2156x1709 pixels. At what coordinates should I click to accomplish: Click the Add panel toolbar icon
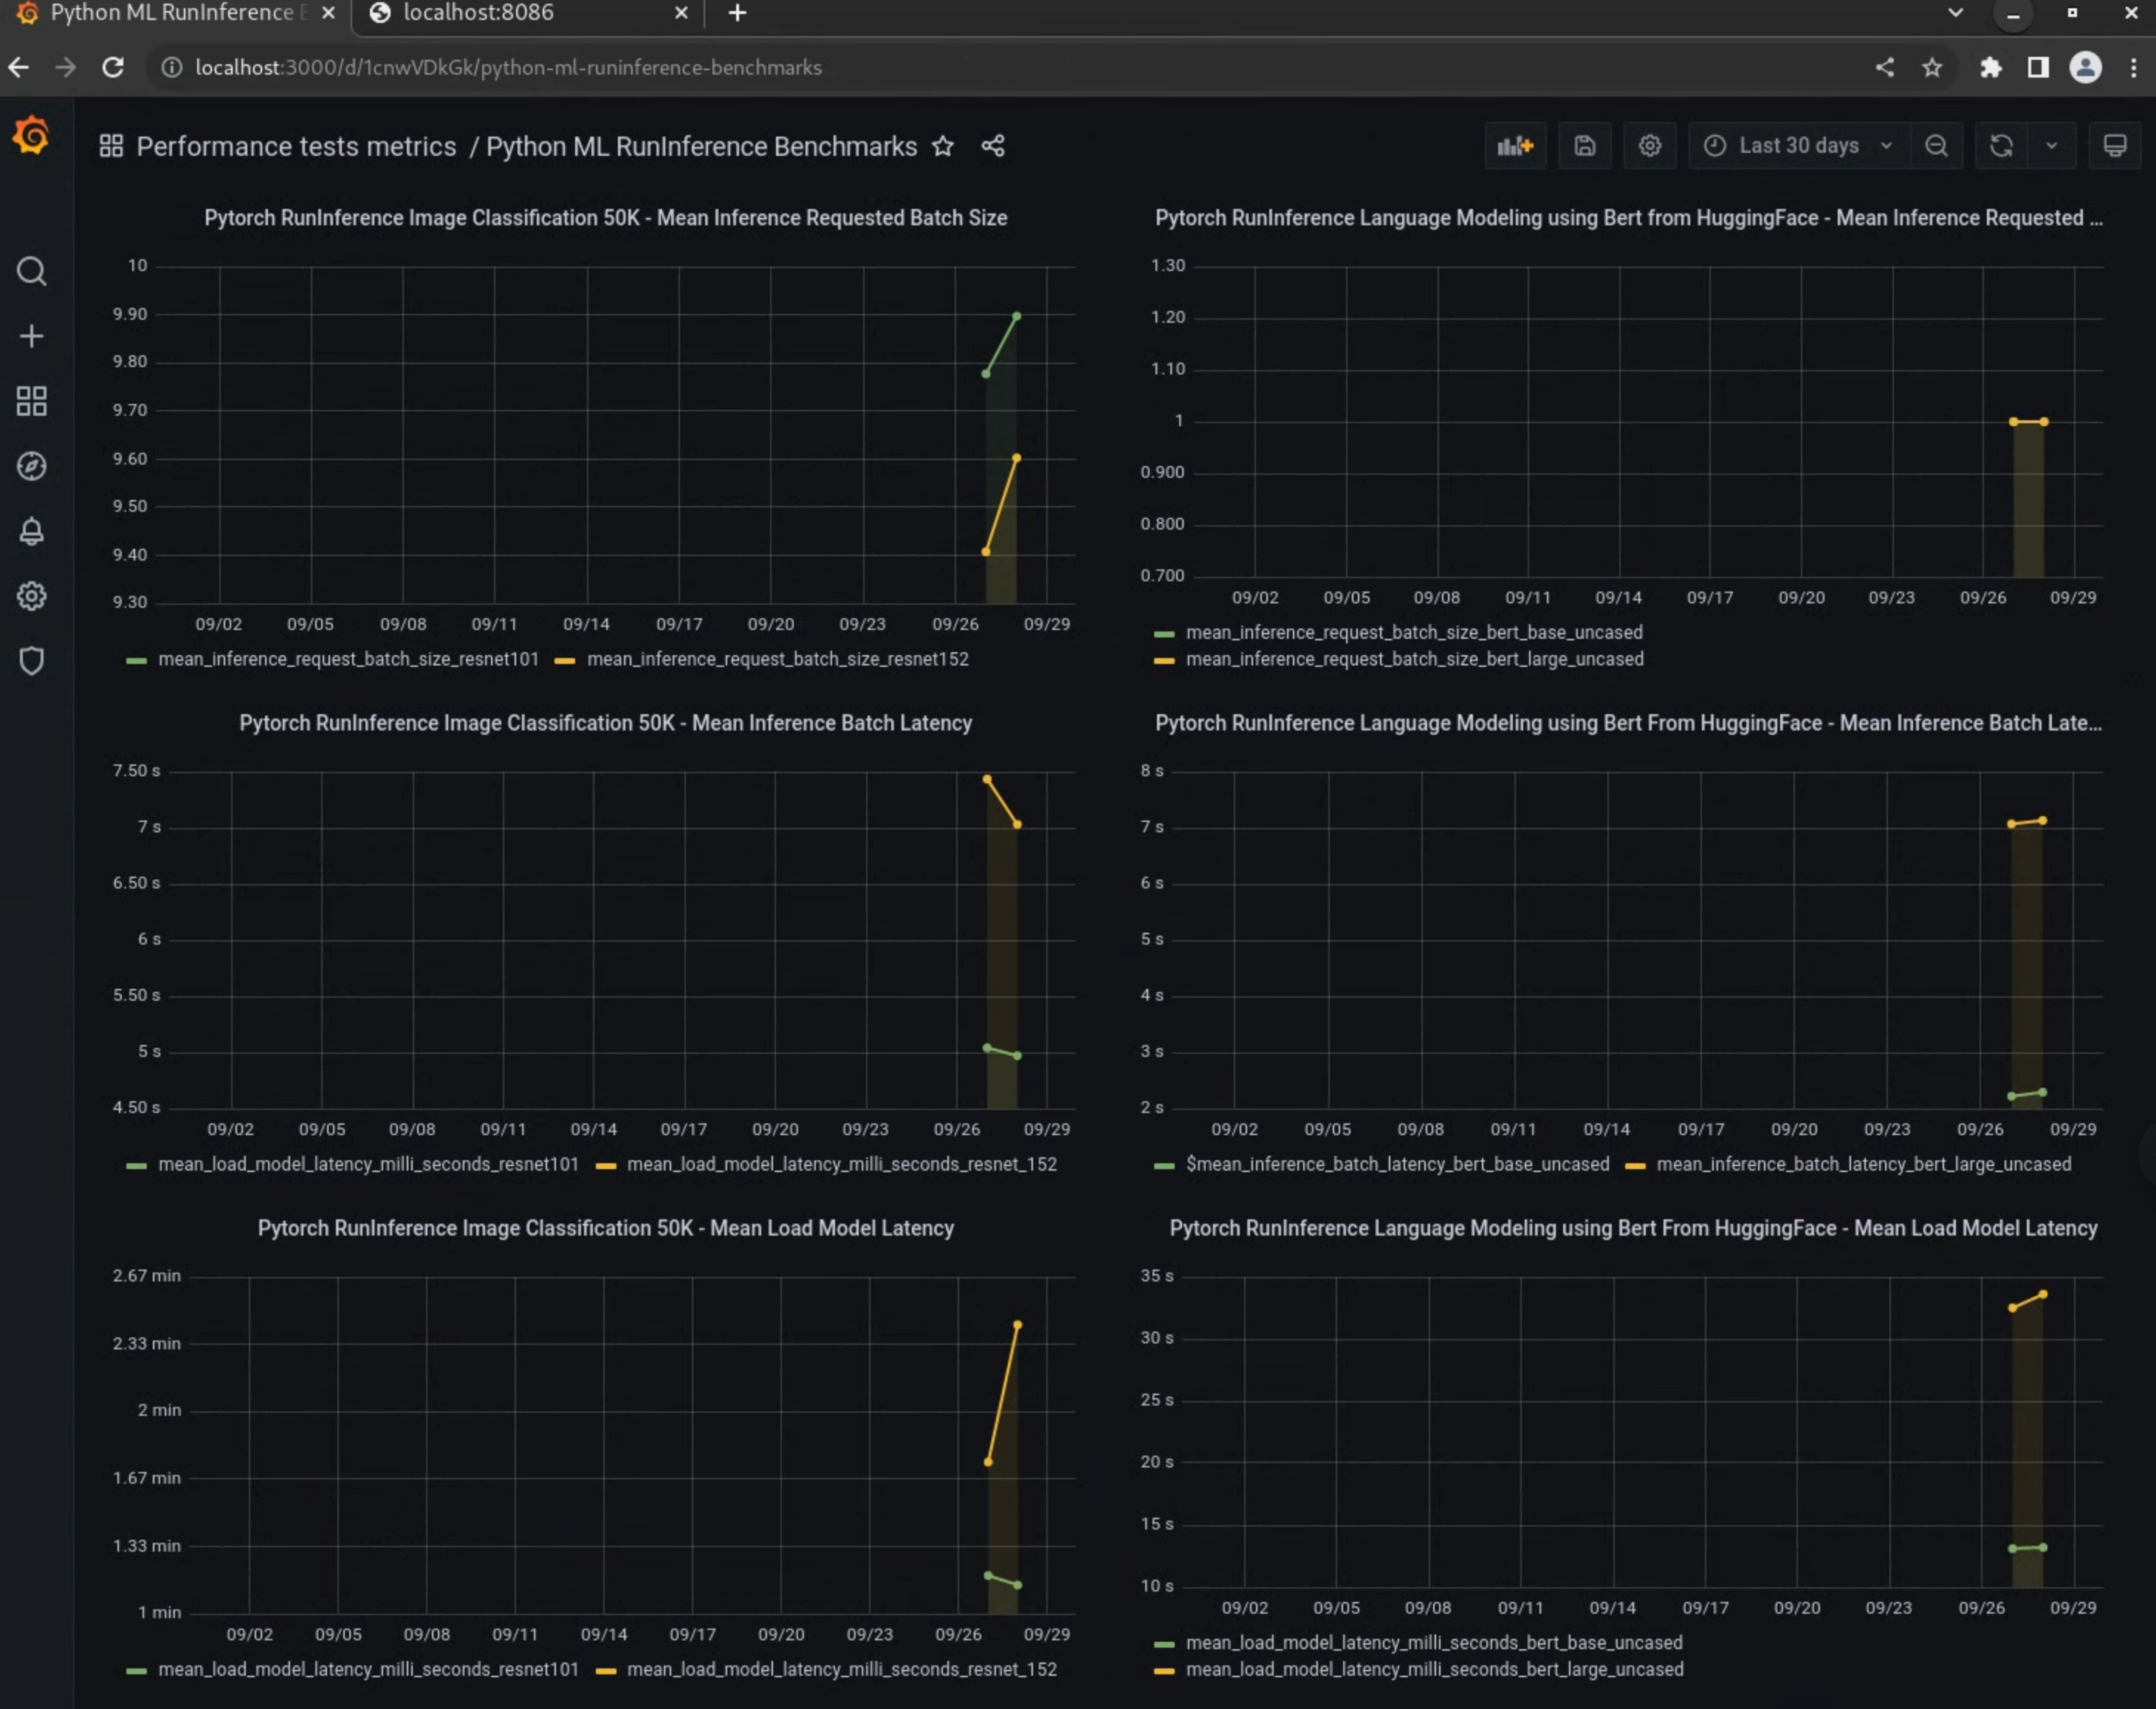tap(1514, 146)
